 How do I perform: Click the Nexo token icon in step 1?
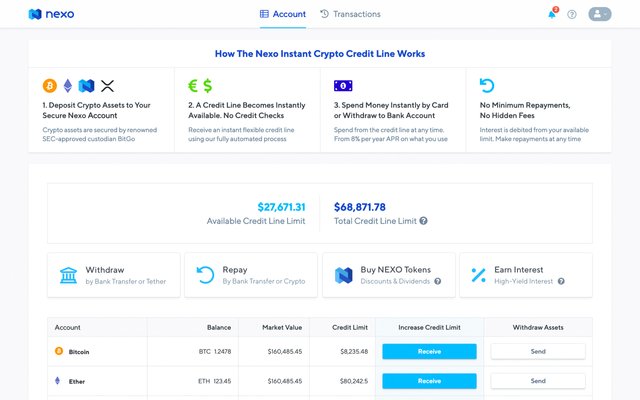point(87,86)
